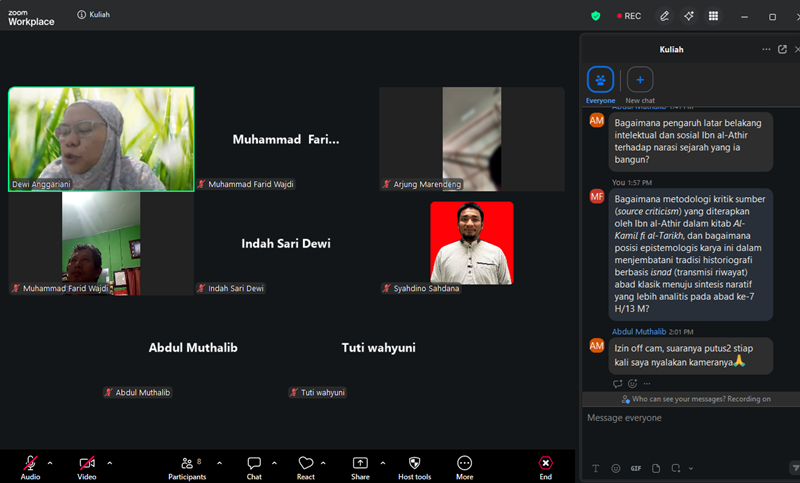Expand the screenshot options chevron in composer
This screenshot has height=483, width=800.
coord(691,468)
